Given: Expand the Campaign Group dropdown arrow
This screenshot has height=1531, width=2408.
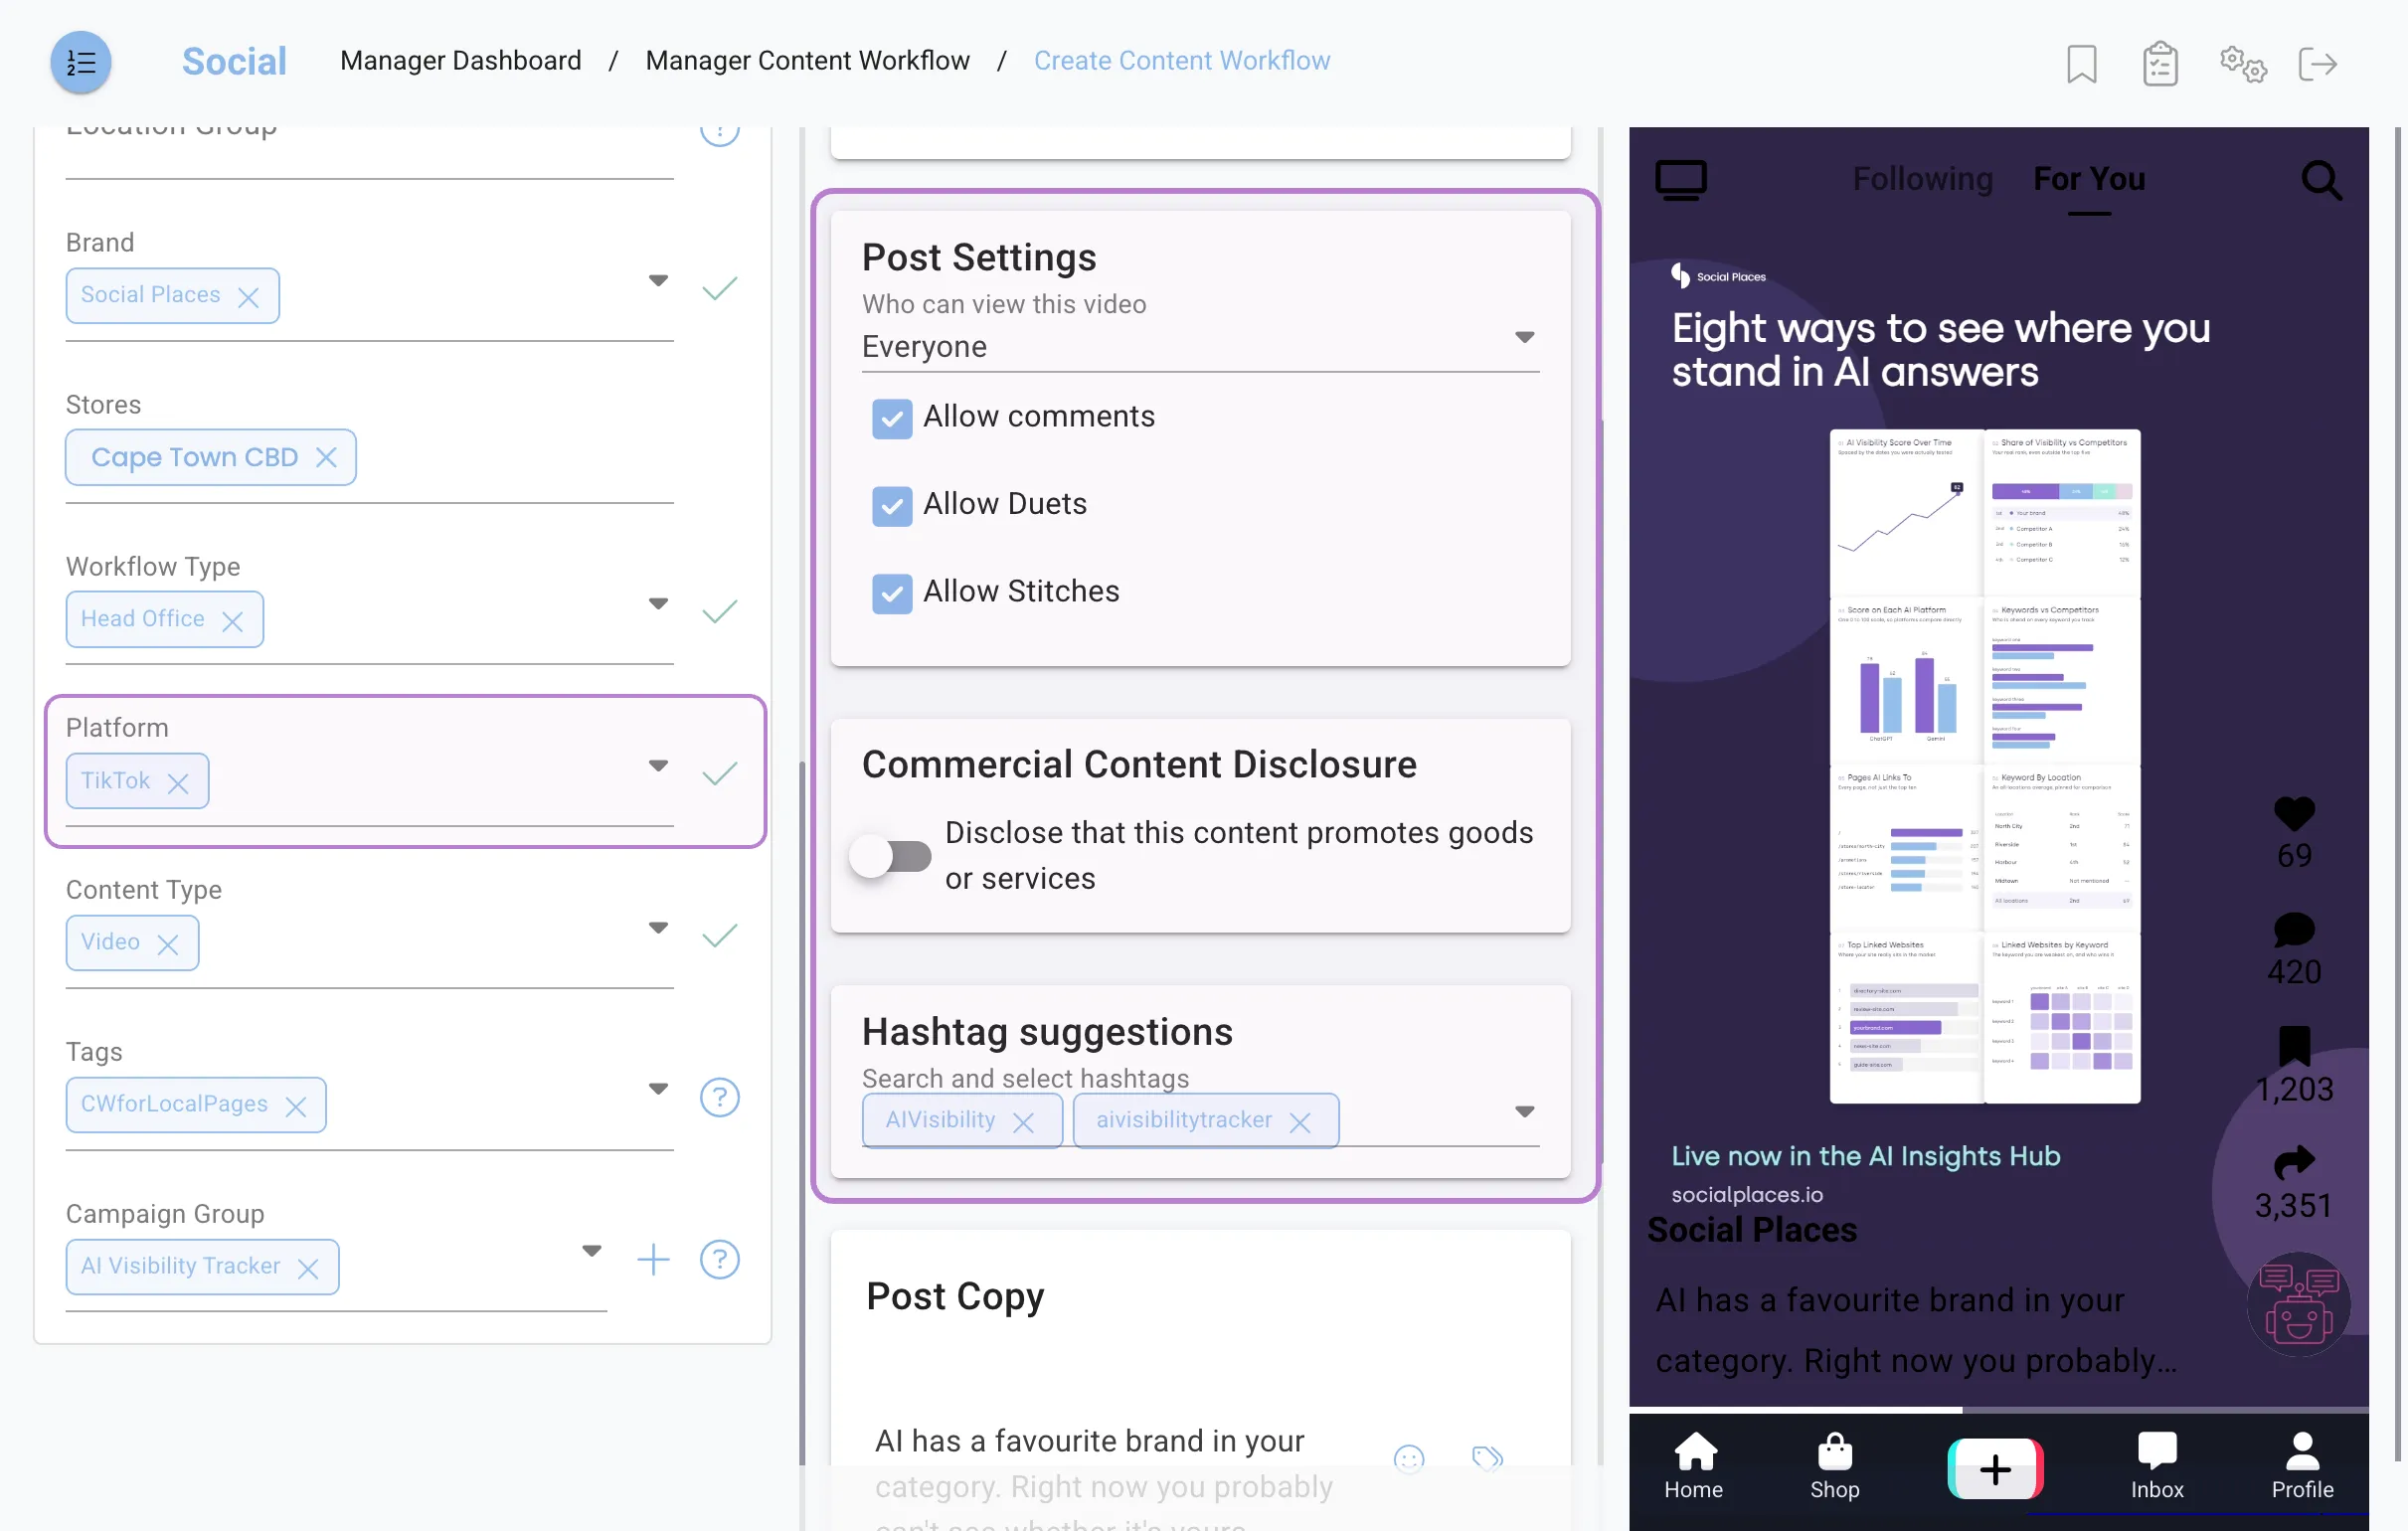Looking at the screenshot, I should pos(591,1250).
